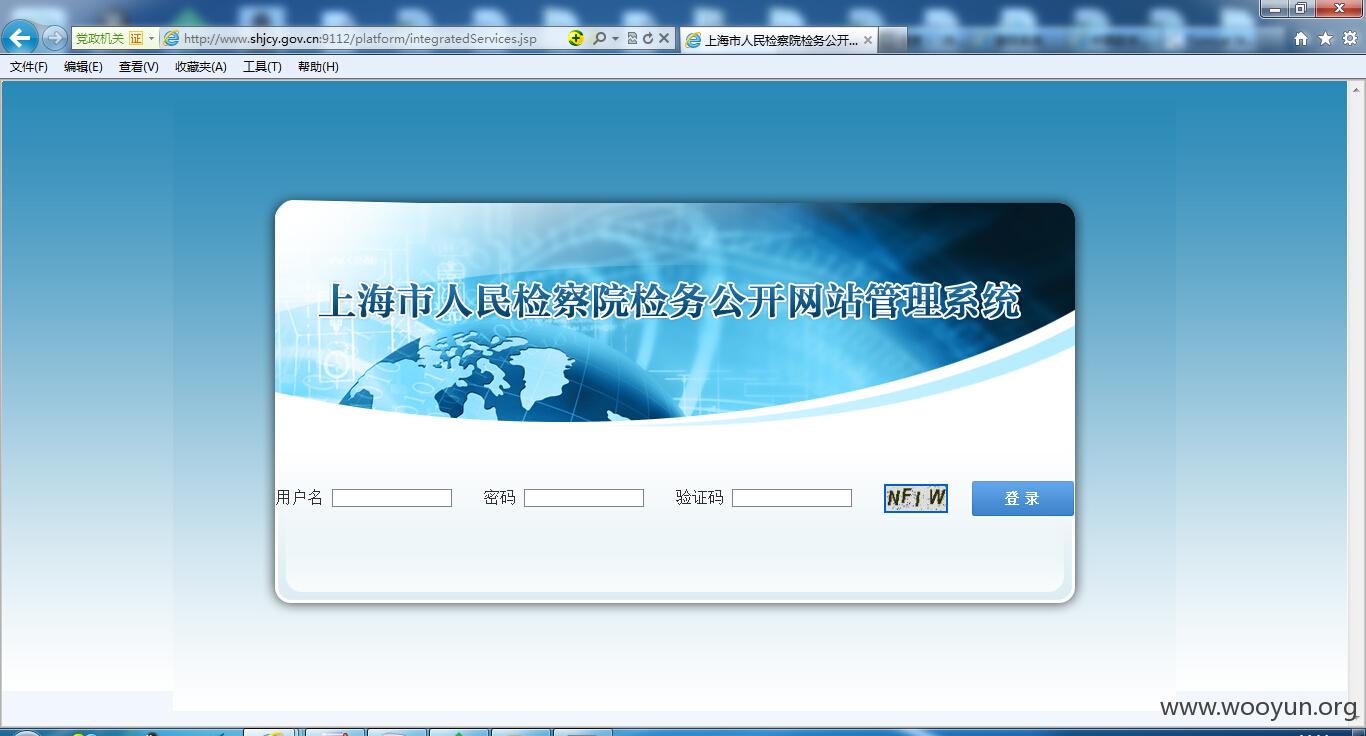This screenshot has height=736, width=1366.
Task: Click the 密码 label text
Action: (x=499, y=498)
